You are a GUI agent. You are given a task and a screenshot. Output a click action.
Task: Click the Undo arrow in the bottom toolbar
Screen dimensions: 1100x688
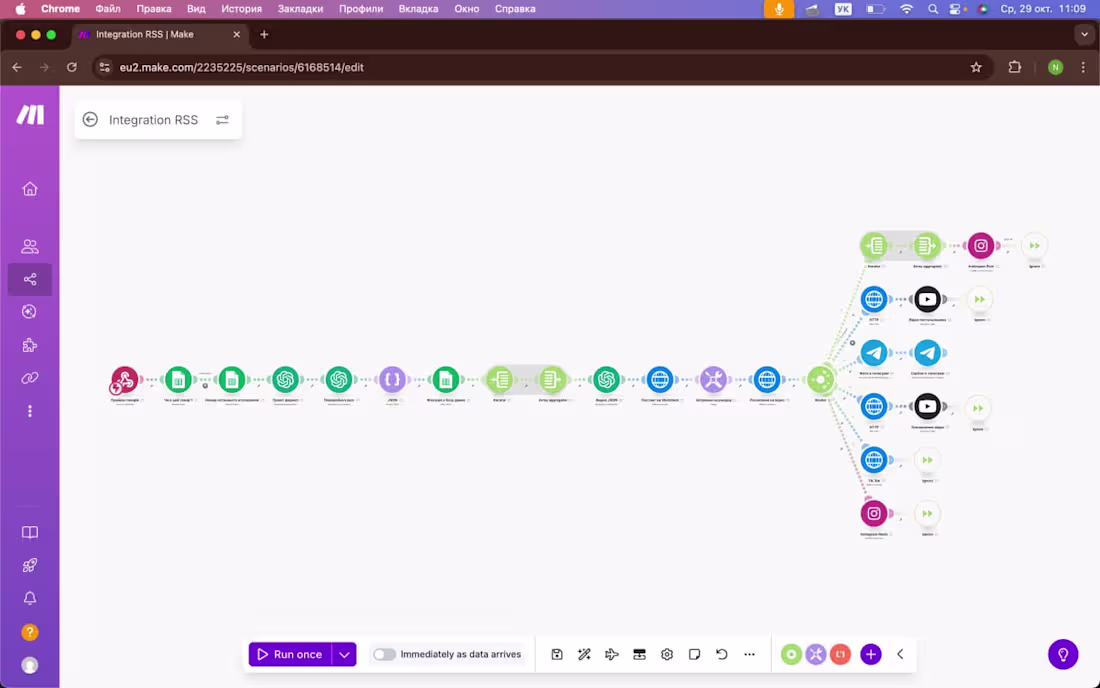coord(722,654)
